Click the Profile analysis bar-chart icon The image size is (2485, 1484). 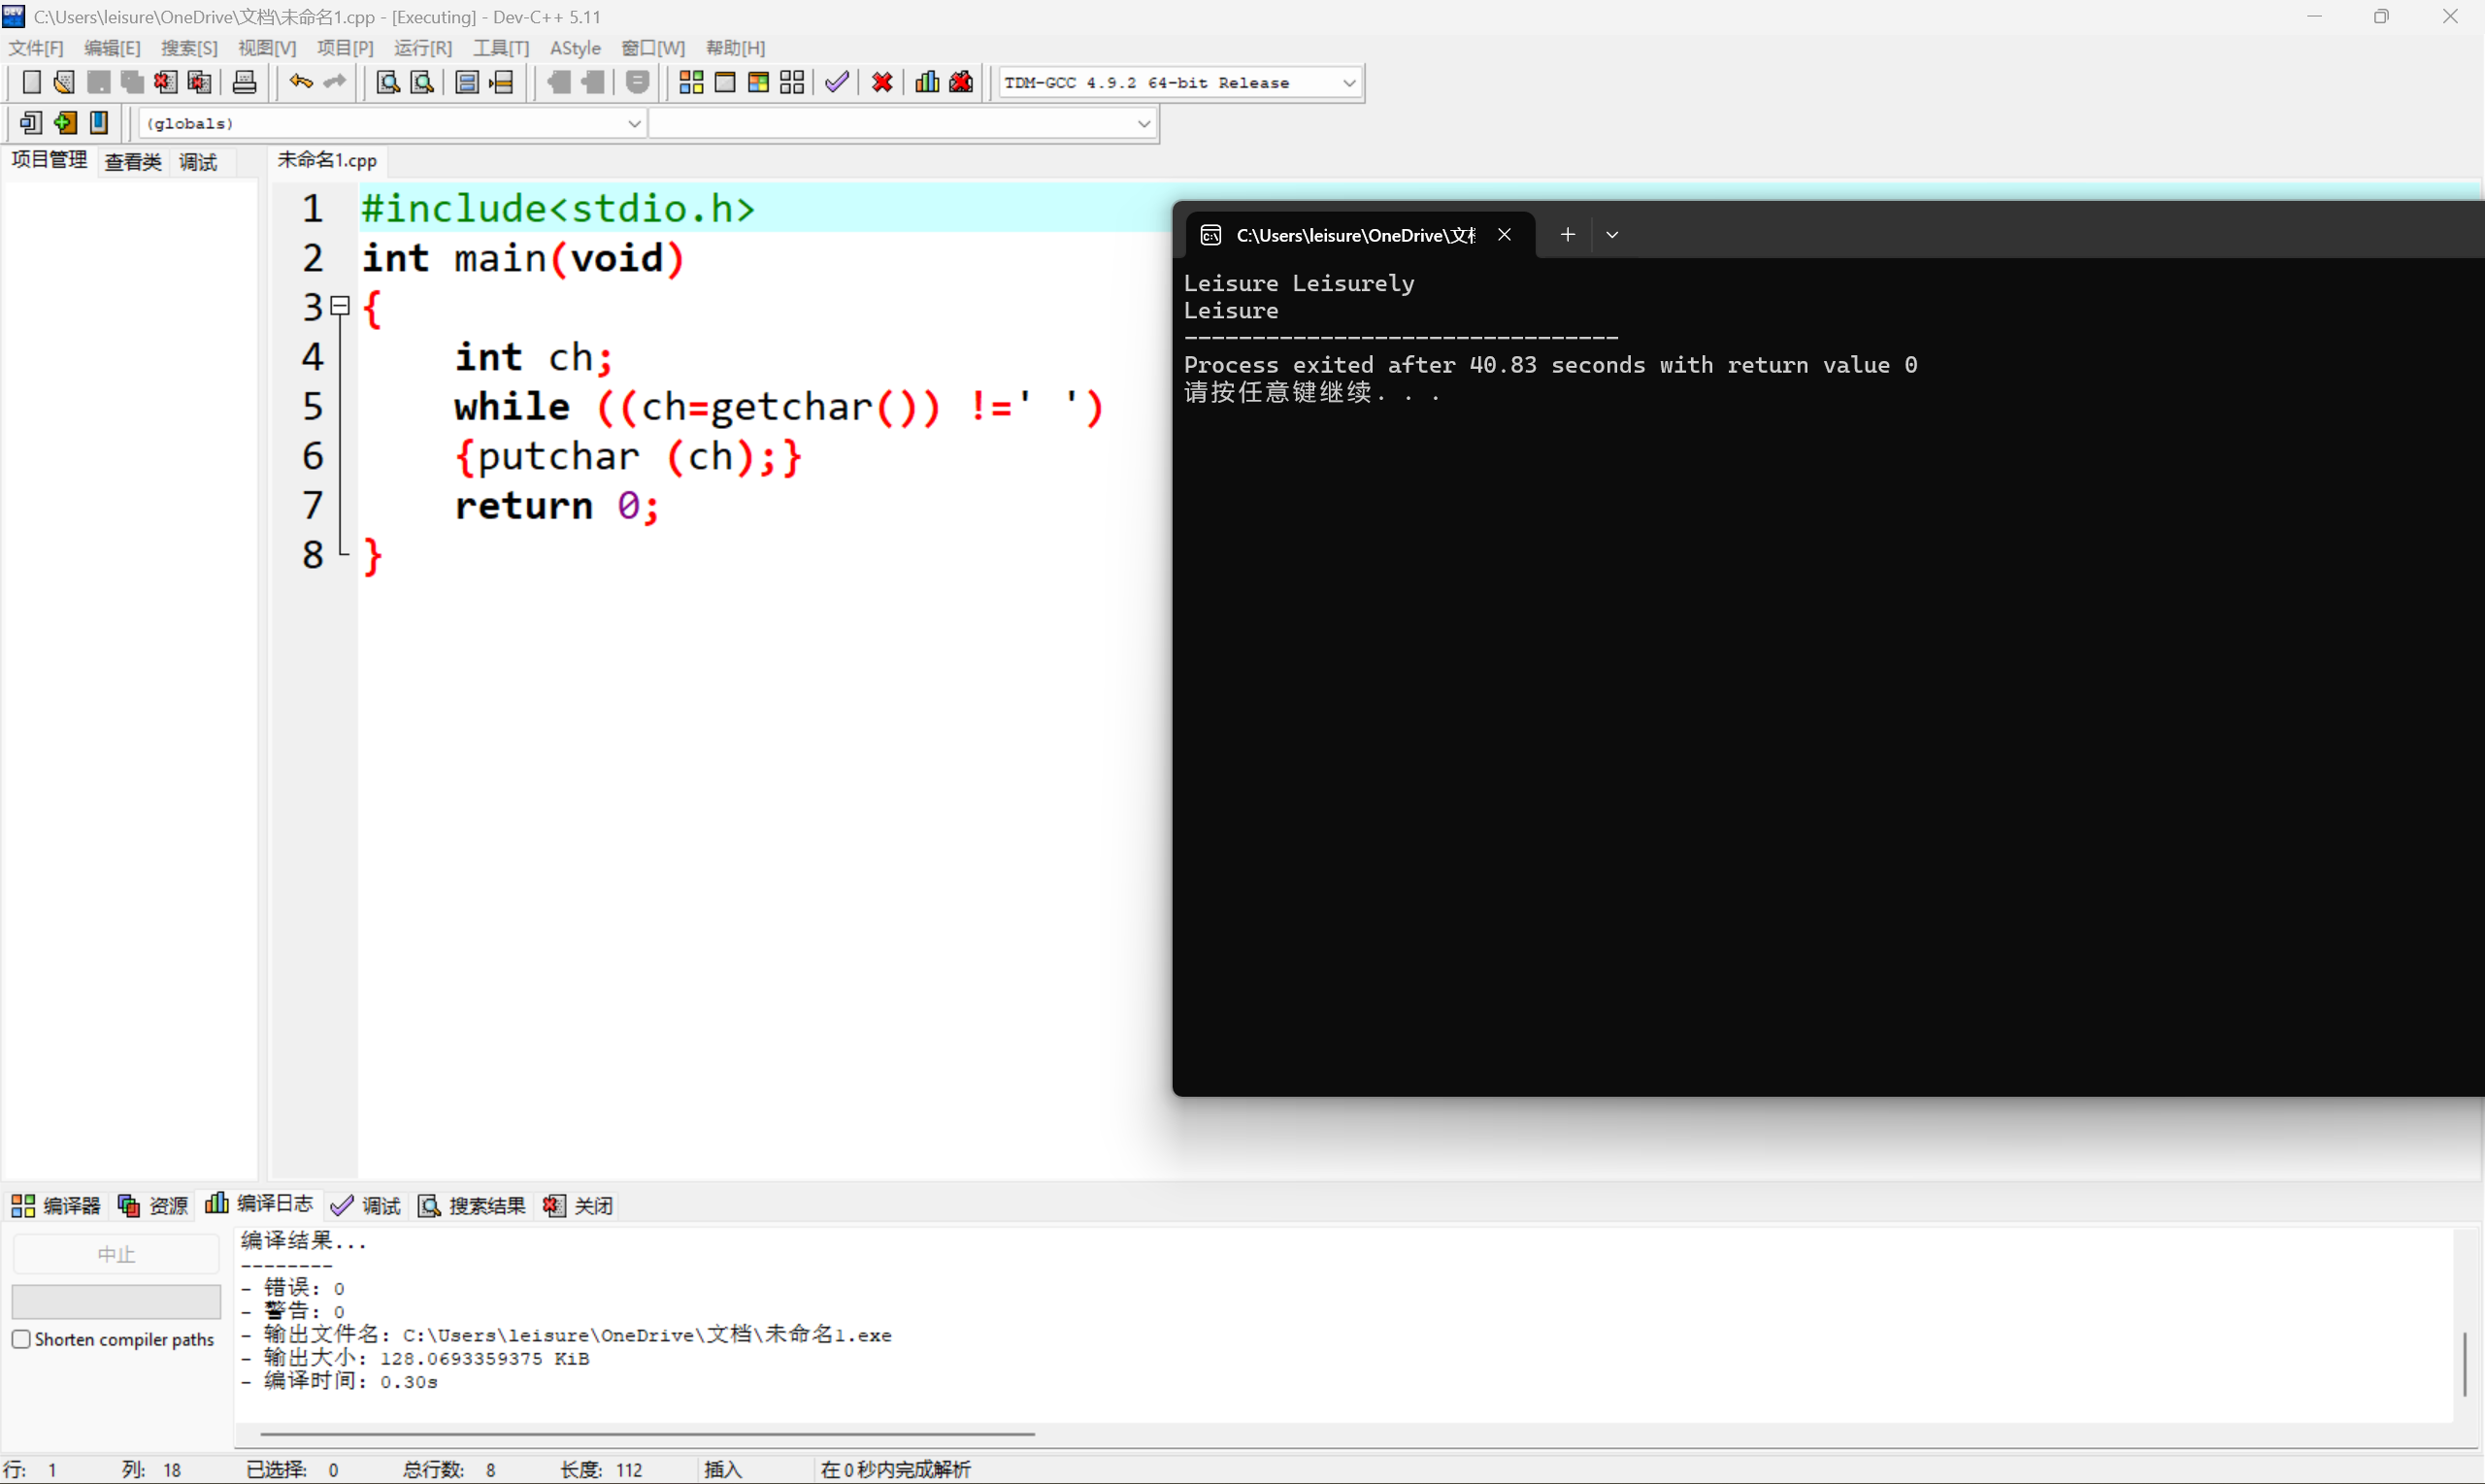pyautogui.click(x=926, y=82)
